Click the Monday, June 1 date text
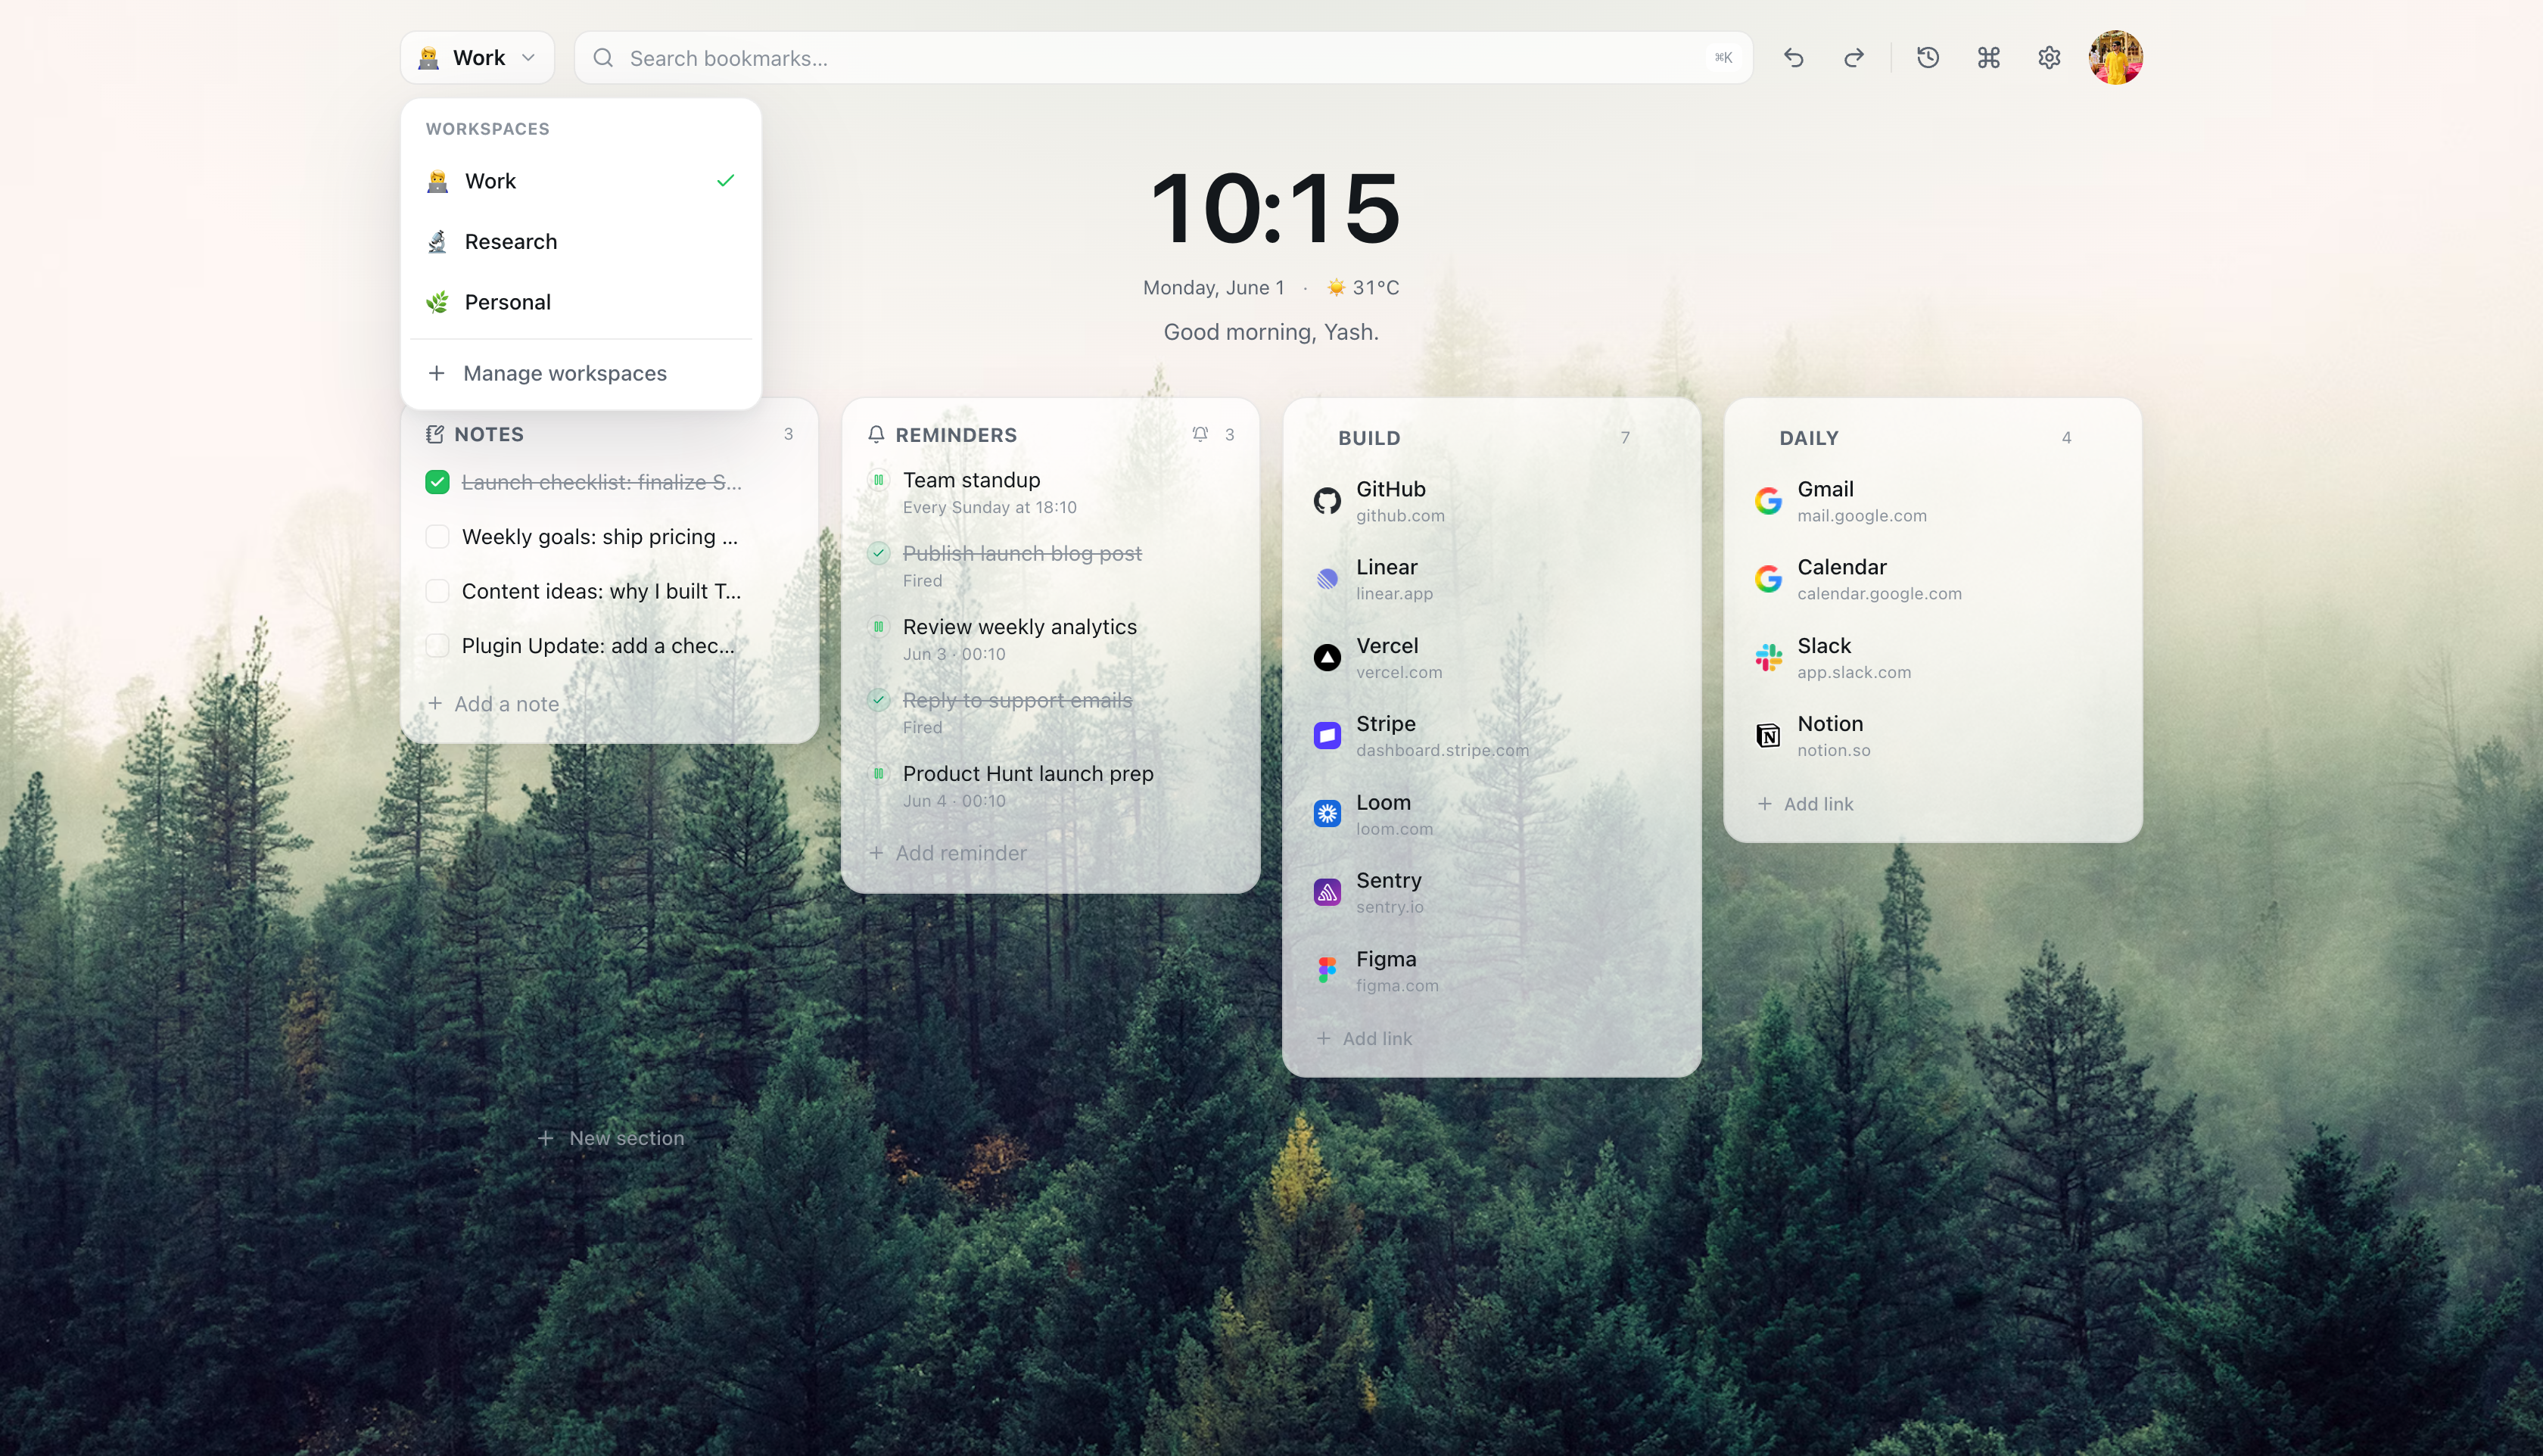Screen dimensions: 2543x1456 tap(1213, 288)
